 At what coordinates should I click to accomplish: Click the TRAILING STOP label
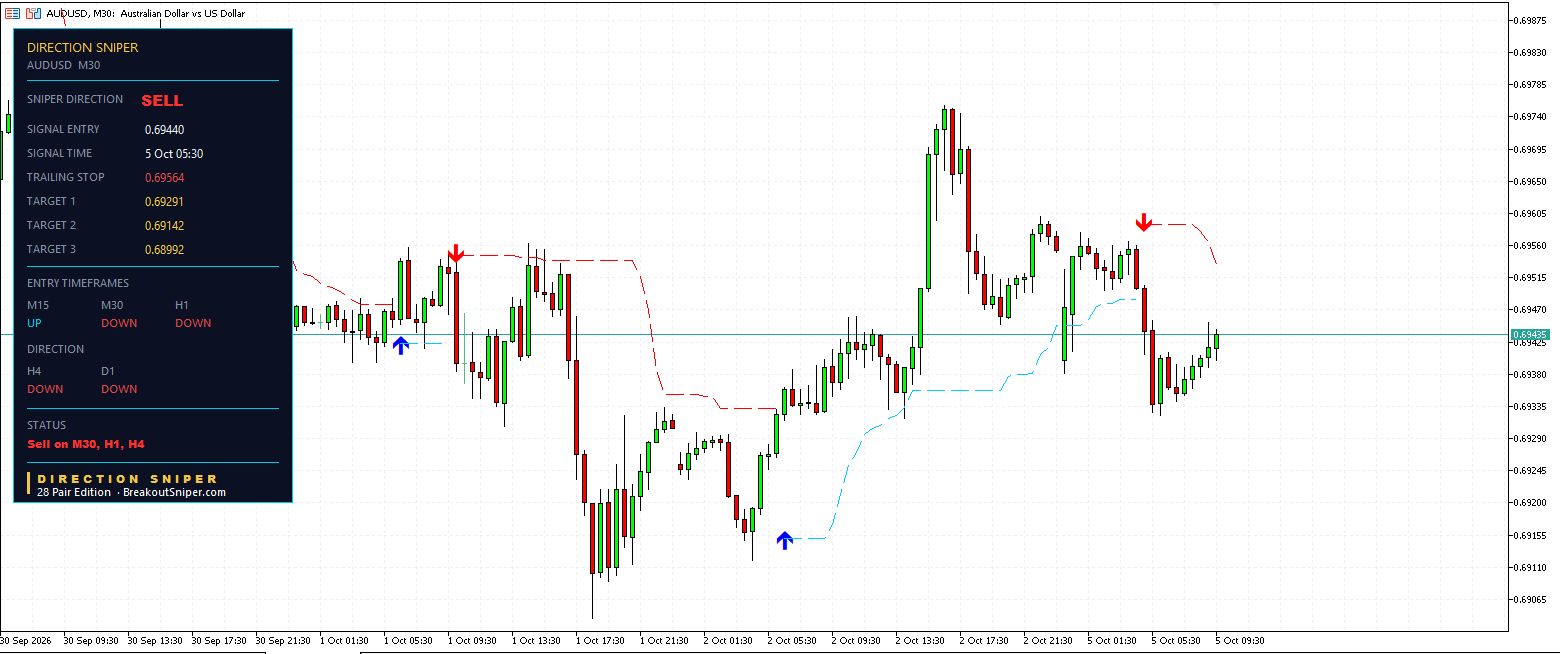tap(66, 177)
